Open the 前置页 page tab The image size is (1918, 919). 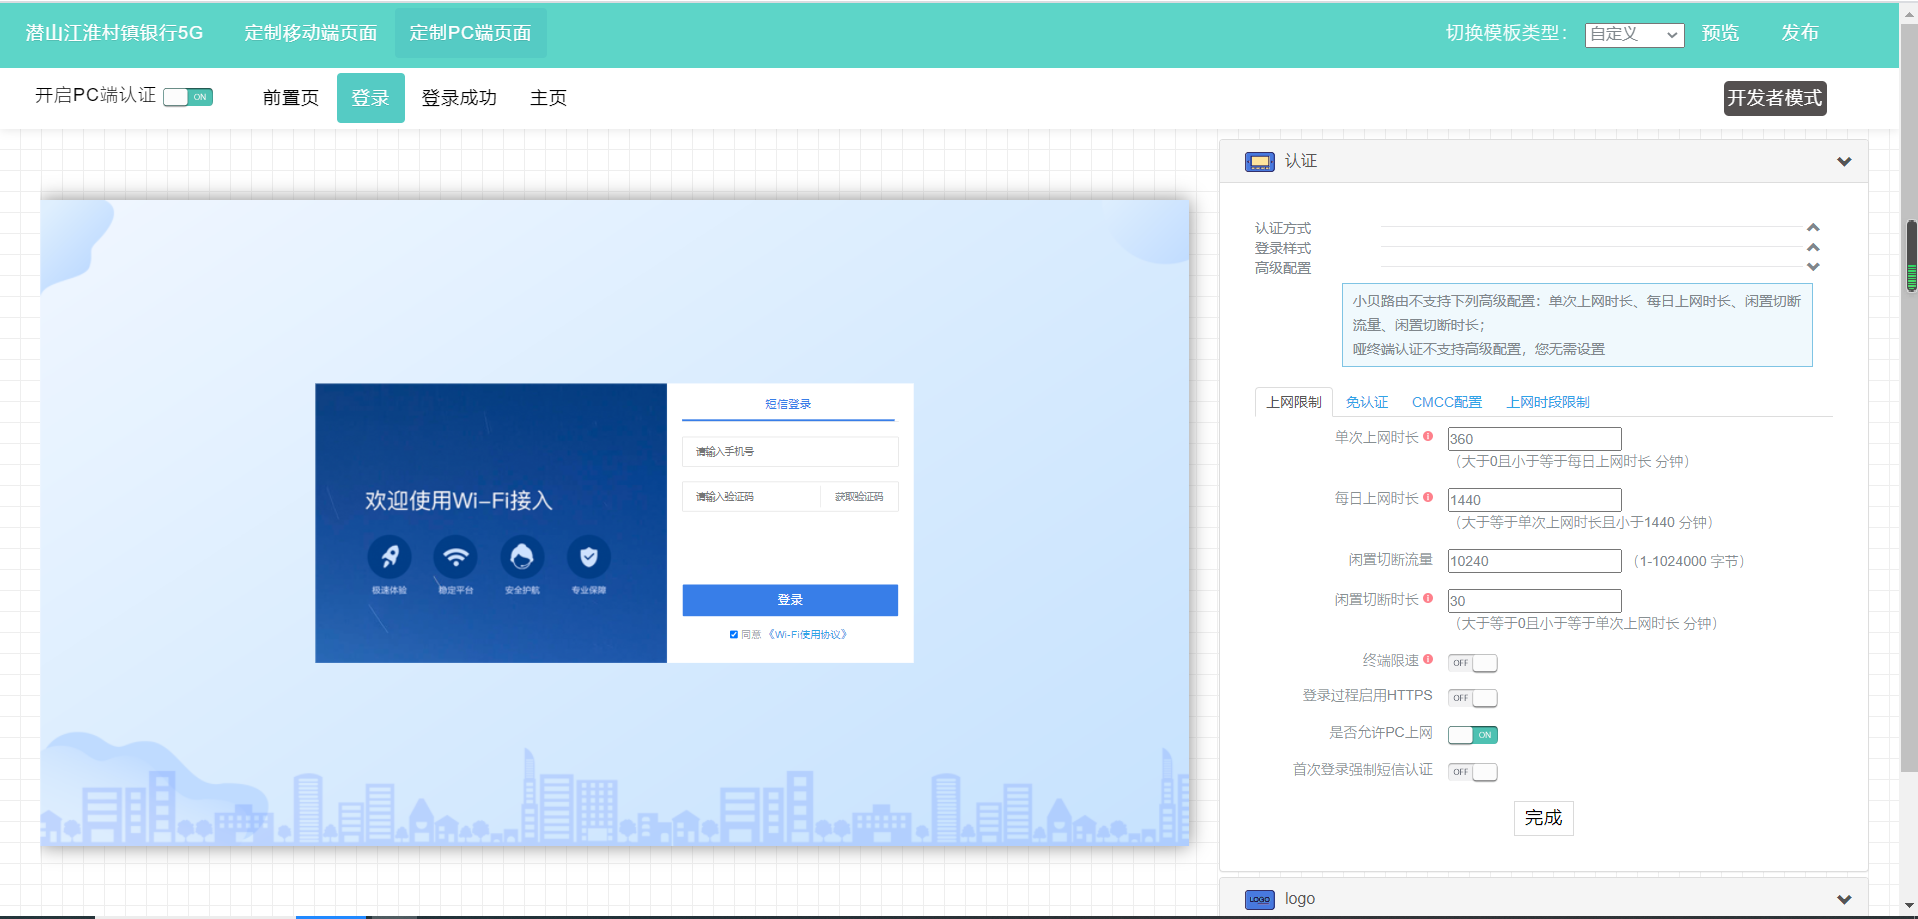pos(291,98)
